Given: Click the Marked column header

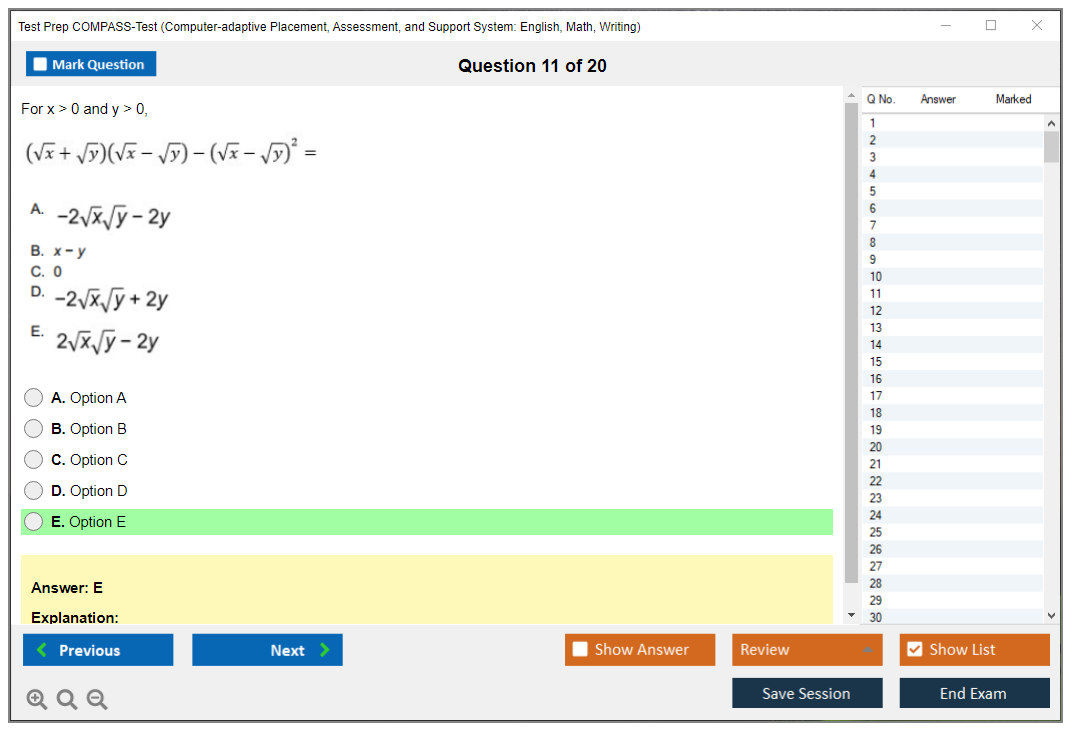Looking at the screenshot, I should (x=1013, y=99).
